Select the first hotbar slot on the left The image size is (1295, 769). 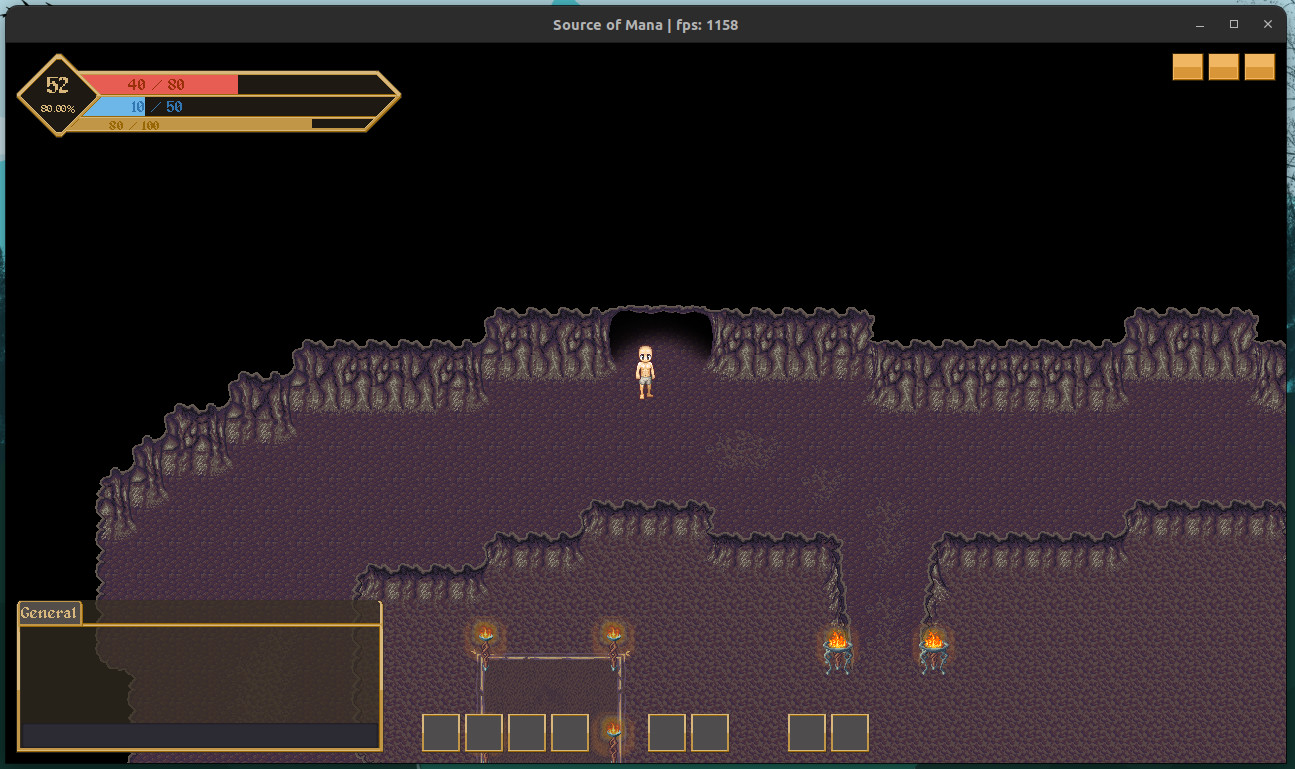coord(440,733)
